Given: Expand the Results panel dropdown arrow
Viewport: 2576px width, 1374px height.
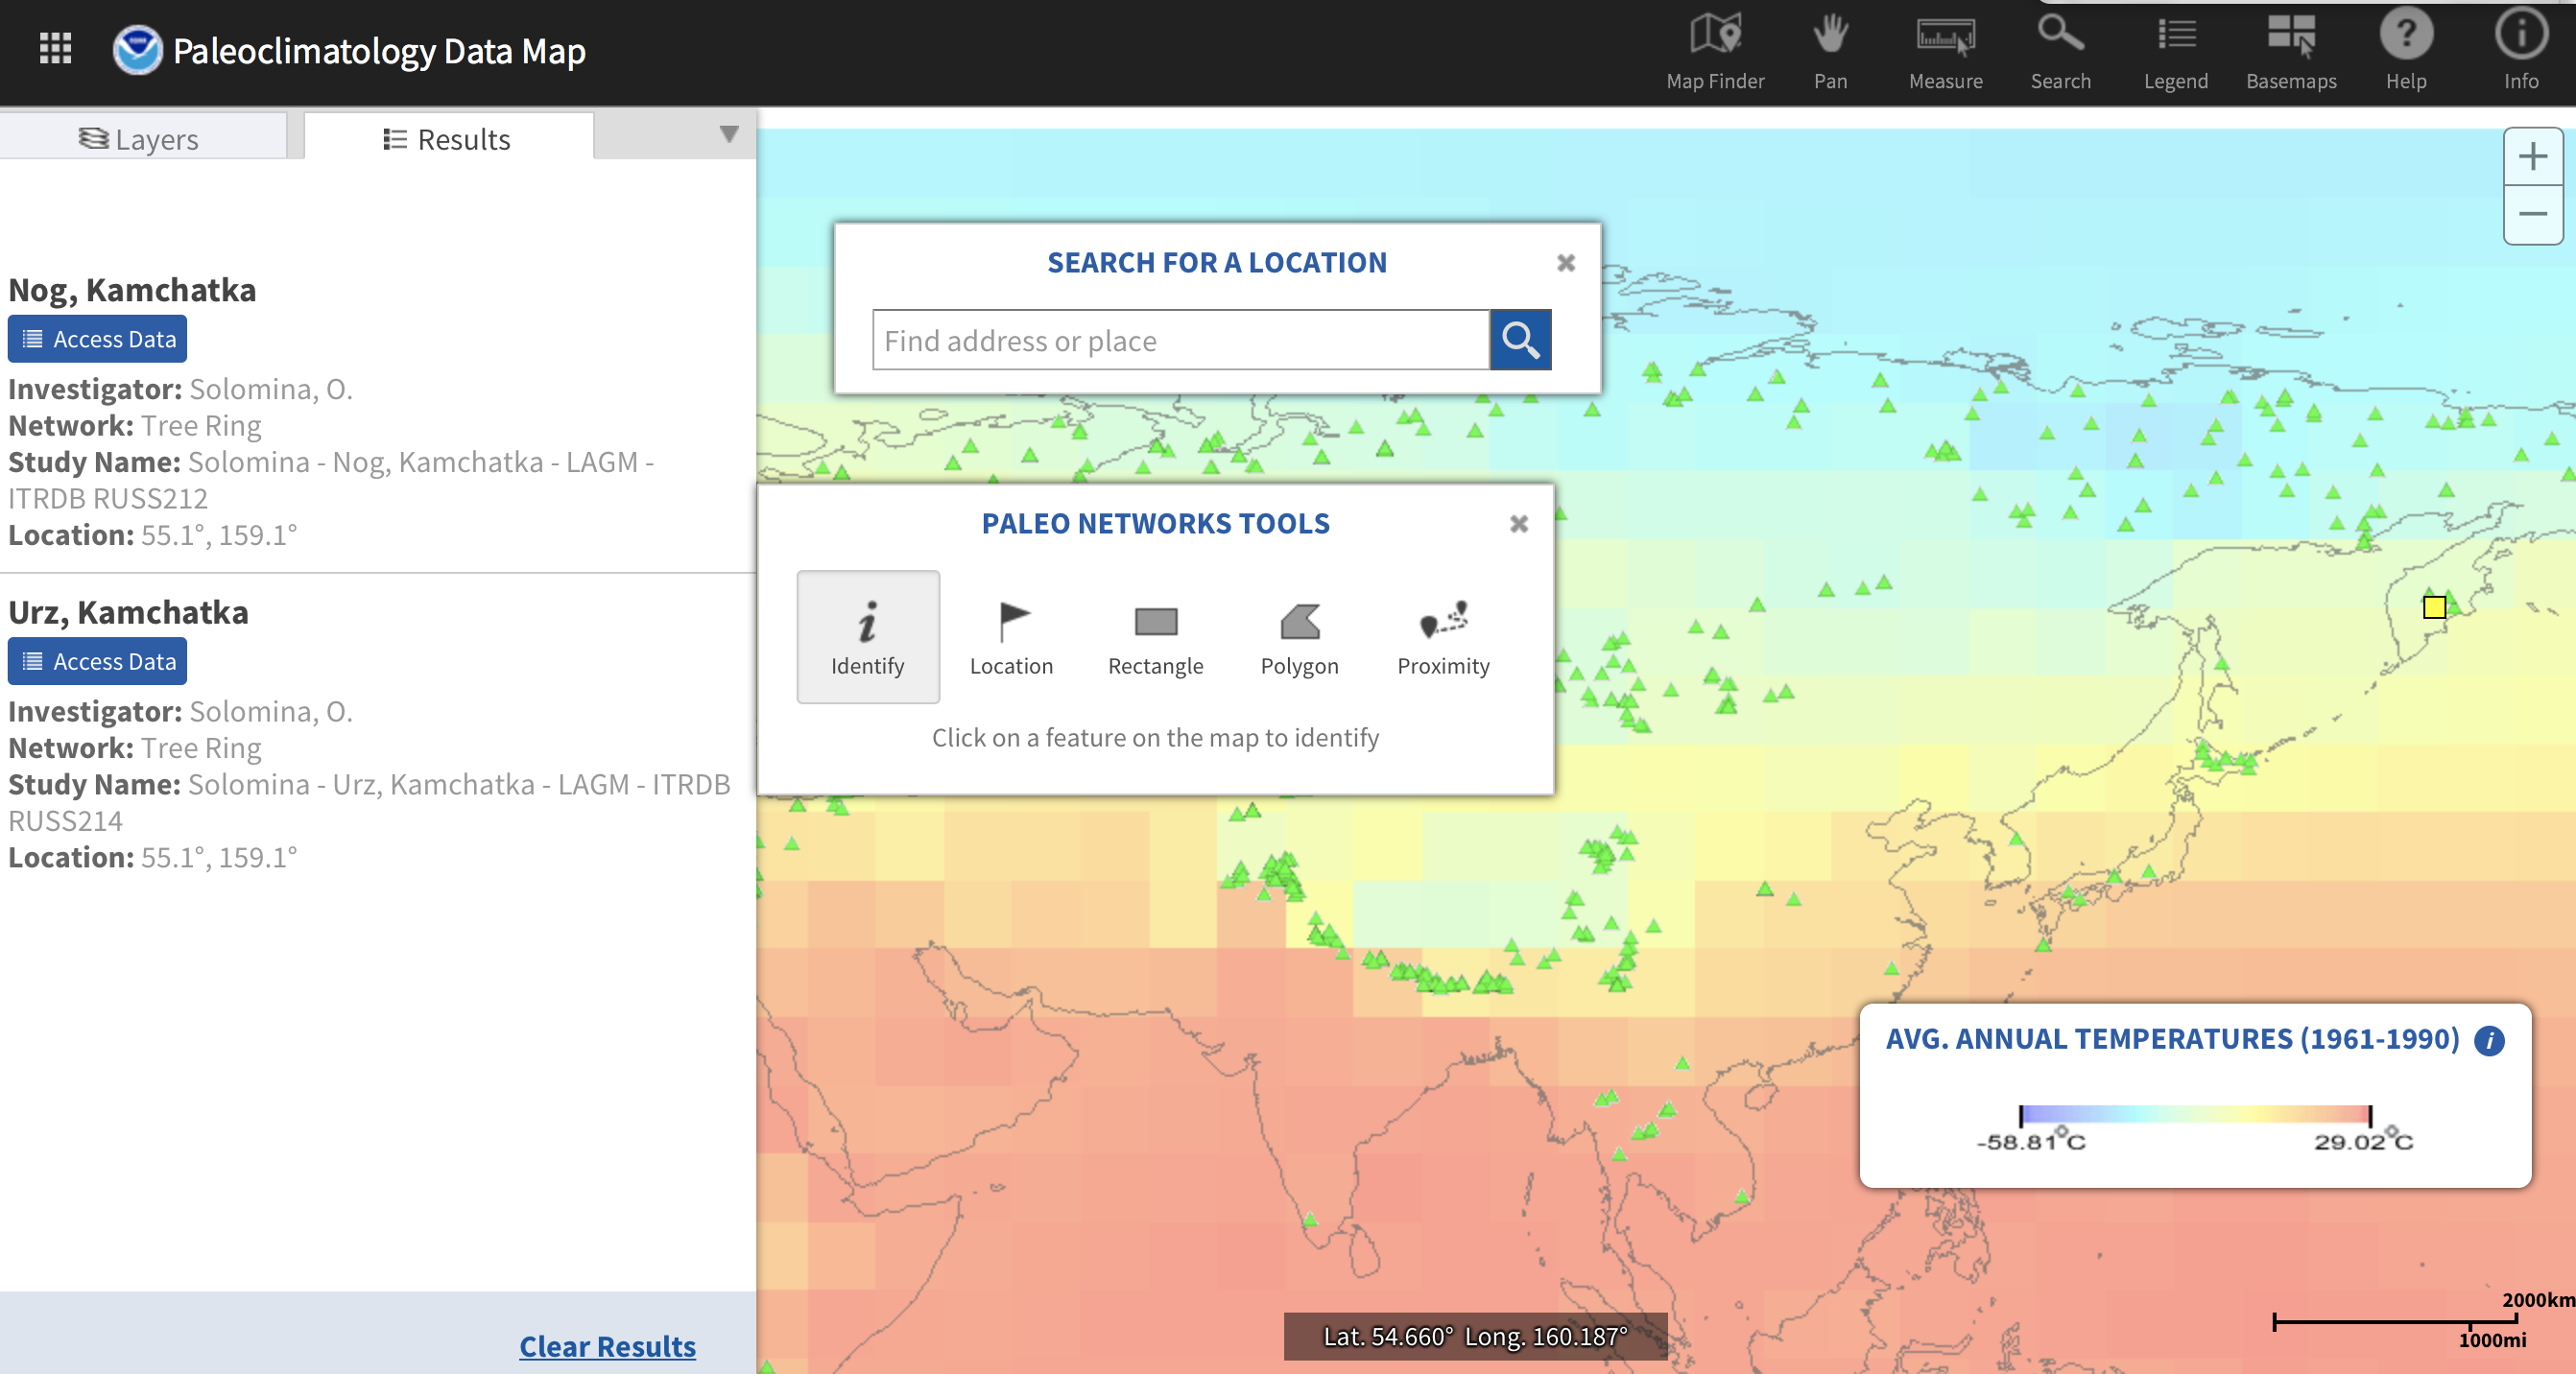Looking at the screenshot, I should 729,135.
